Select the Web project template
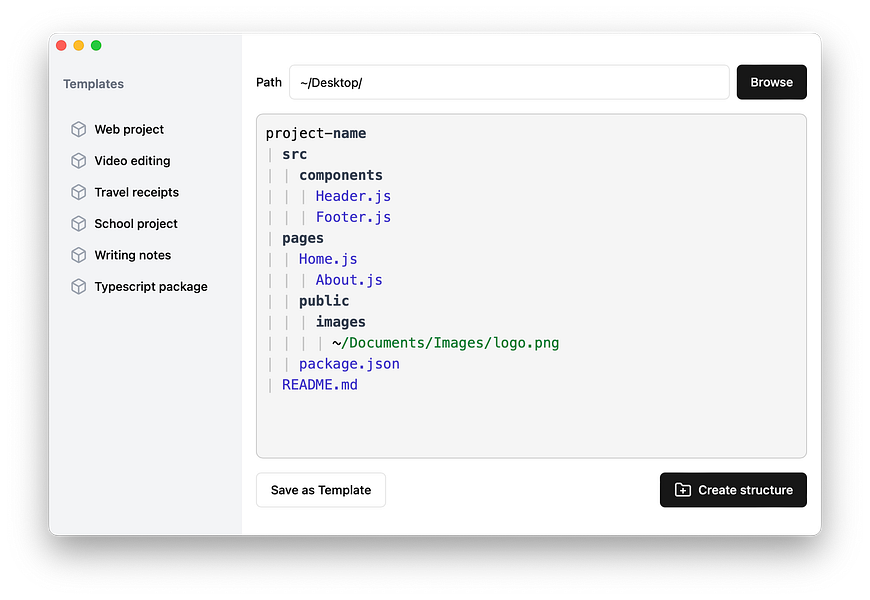870x600 pixels. (129, 129)
